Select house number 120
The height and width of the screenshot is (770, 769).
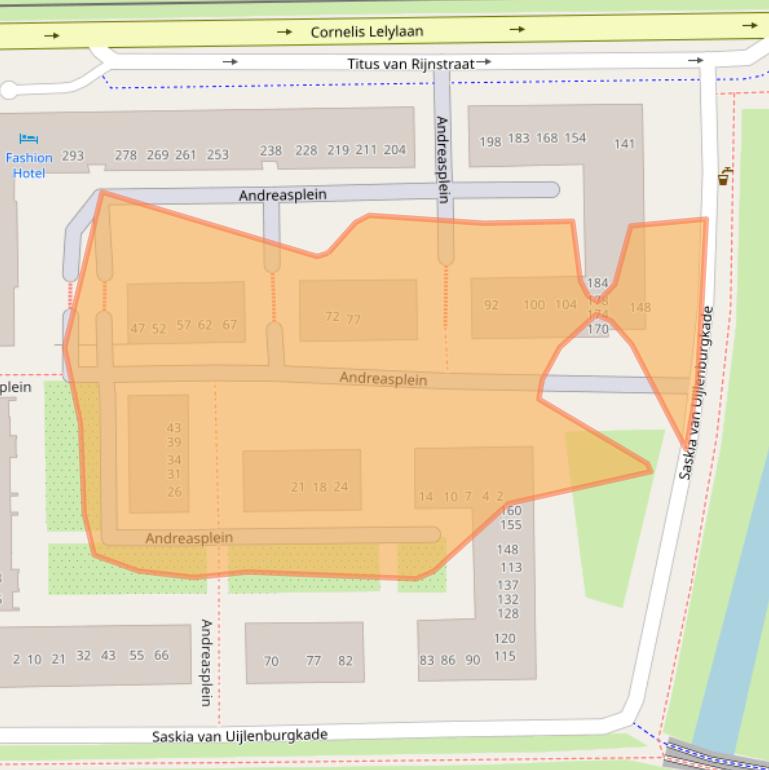point(505,638)
